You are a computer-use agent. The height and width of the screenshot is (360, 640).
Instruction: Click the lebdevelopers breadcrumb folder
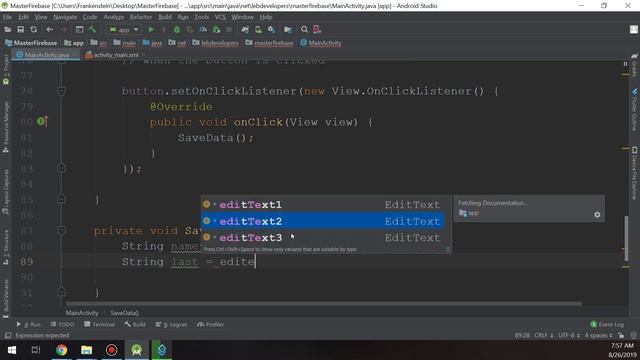(x=216, y=43)
